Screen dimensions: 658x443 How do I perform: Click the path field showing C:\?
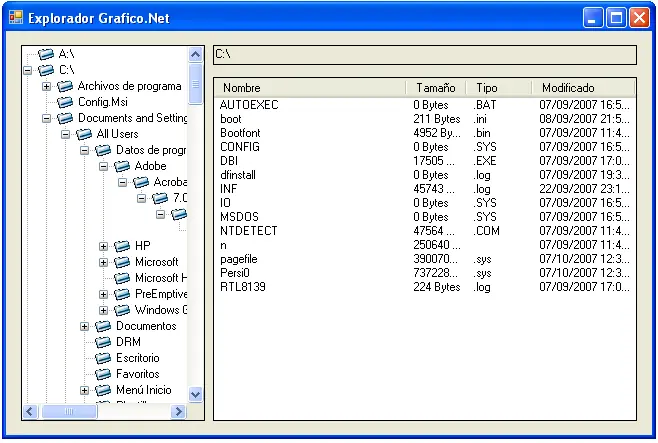424,54
